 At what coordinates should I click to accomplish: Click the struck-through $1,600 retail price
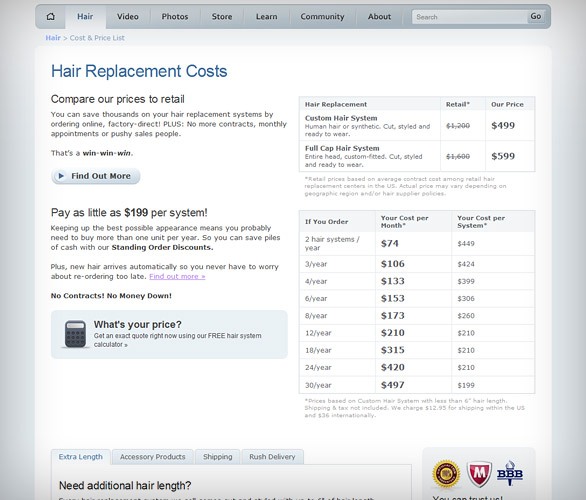(x=458, y=157)
